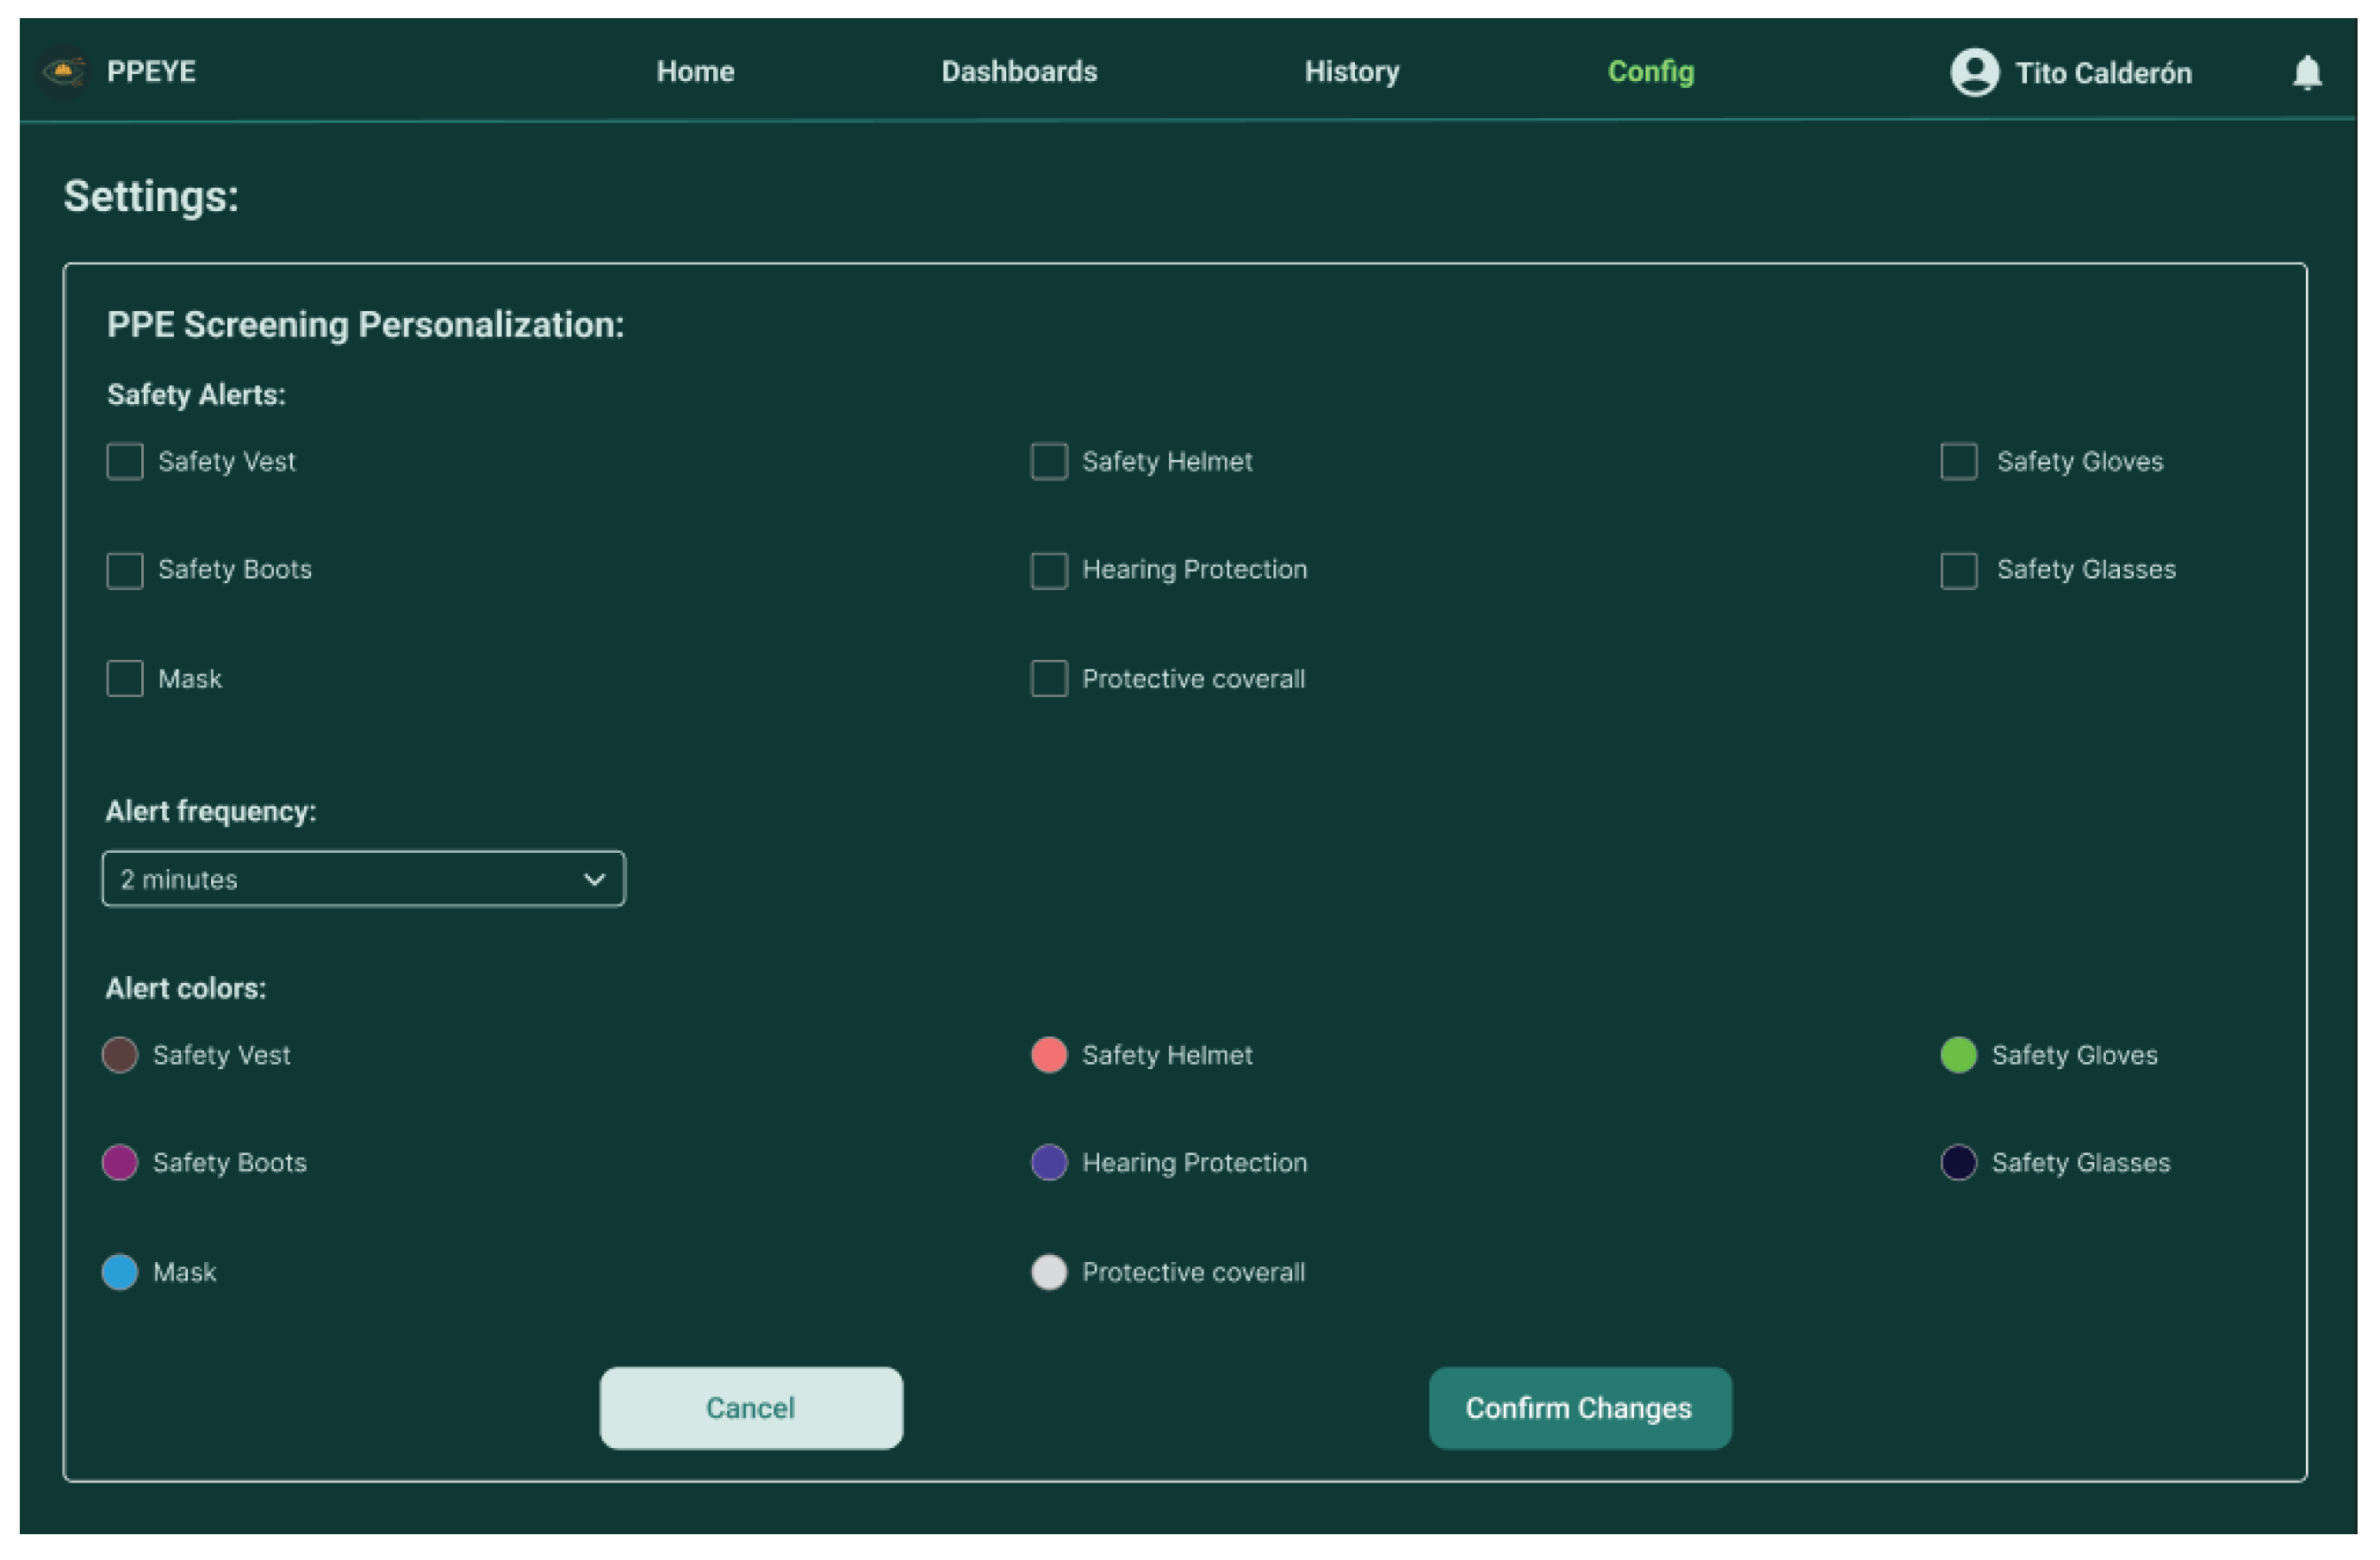Select the green Safety Gloves color swatch
Screen dimensions: 2380x1560
(1958, 1055)
